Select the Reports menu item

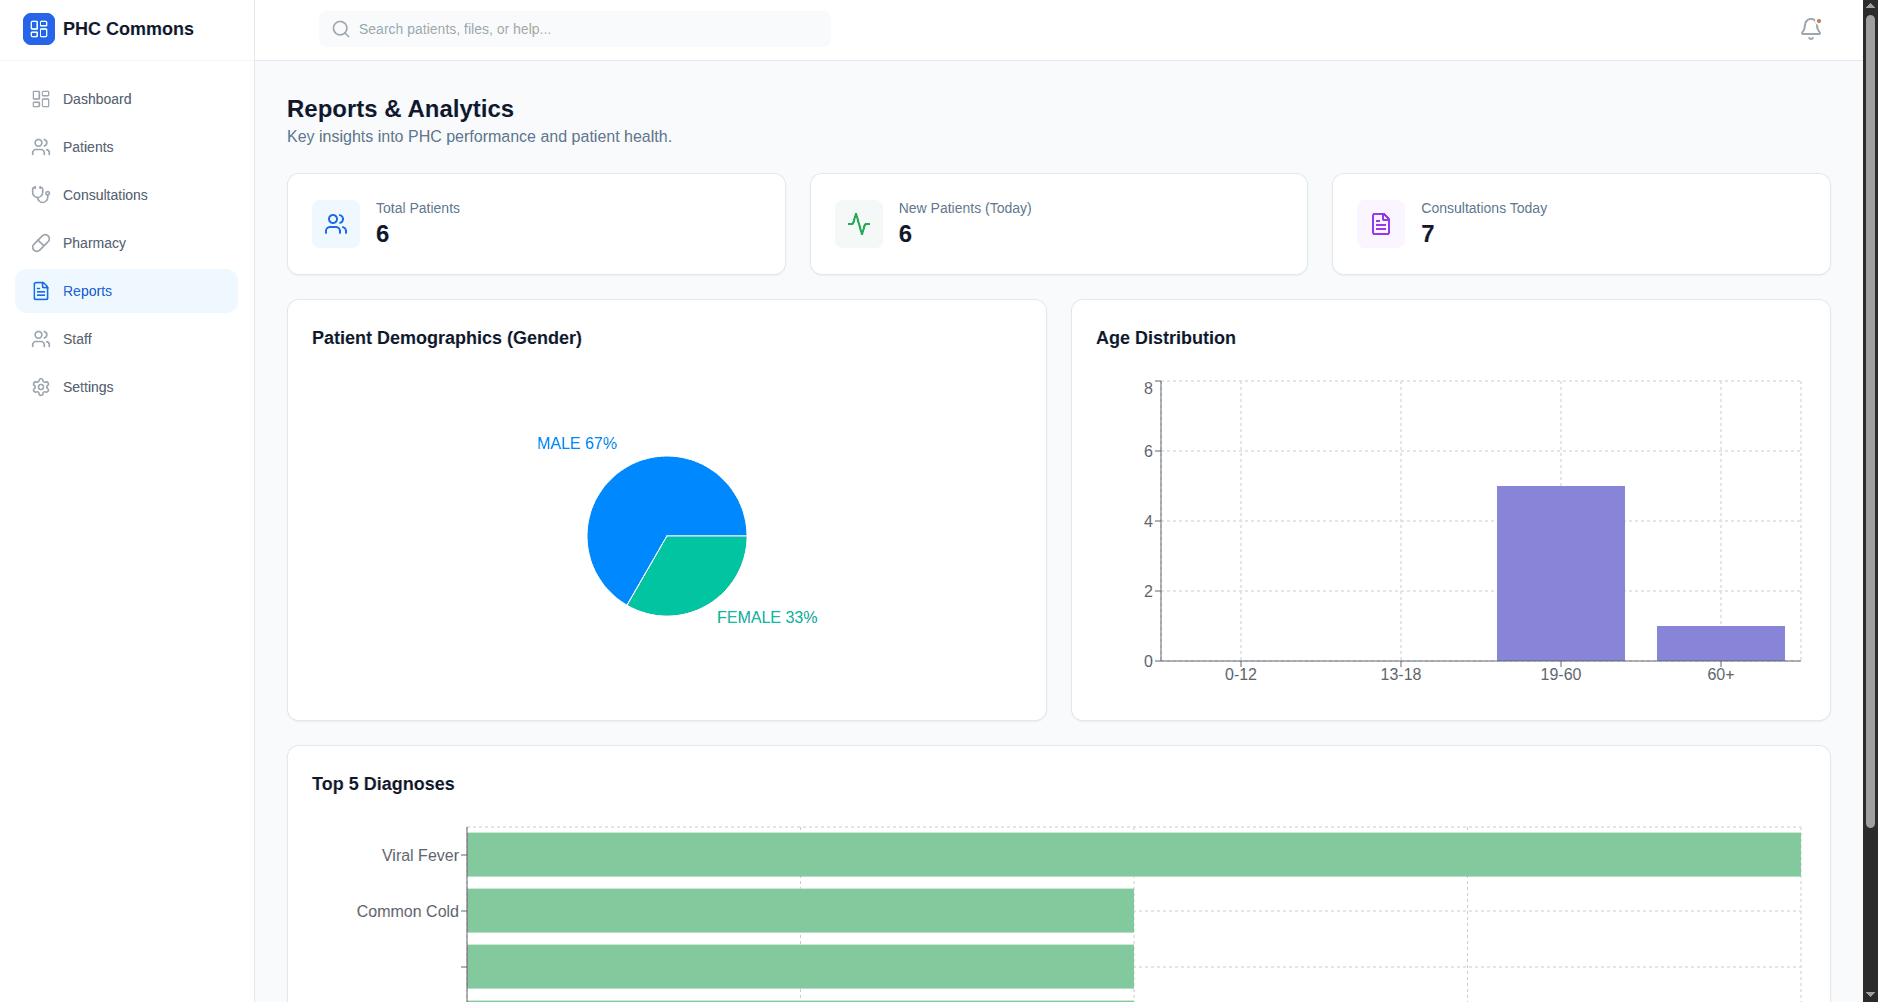(88, 291)
